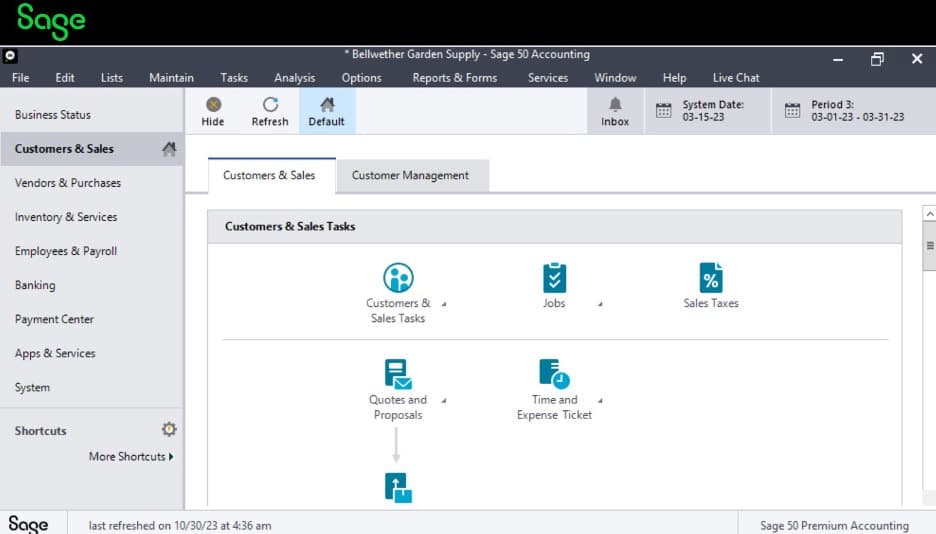Click the vertical scrollbar thumb
The image size is (936, 534).
pyautogui.click(x=929, y=245)
